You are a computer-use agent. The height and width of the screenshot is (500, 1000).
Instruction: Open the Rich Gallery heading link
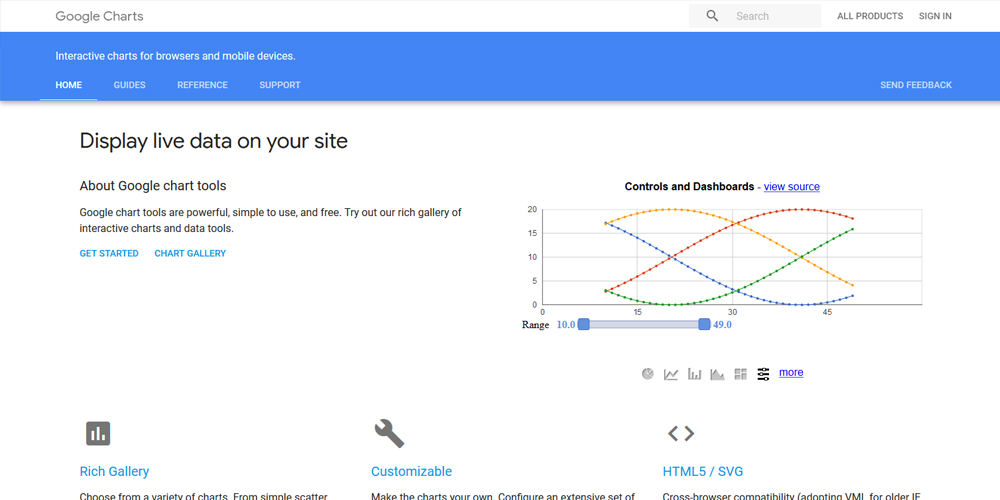[x=114, y=471]
